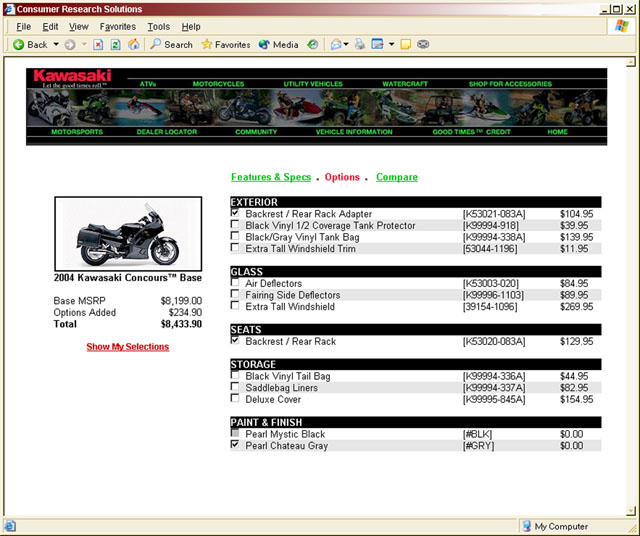This screenshot has height=536, width=640.
Task: Open the Favorites star button
Action: [x=226, y=44]
